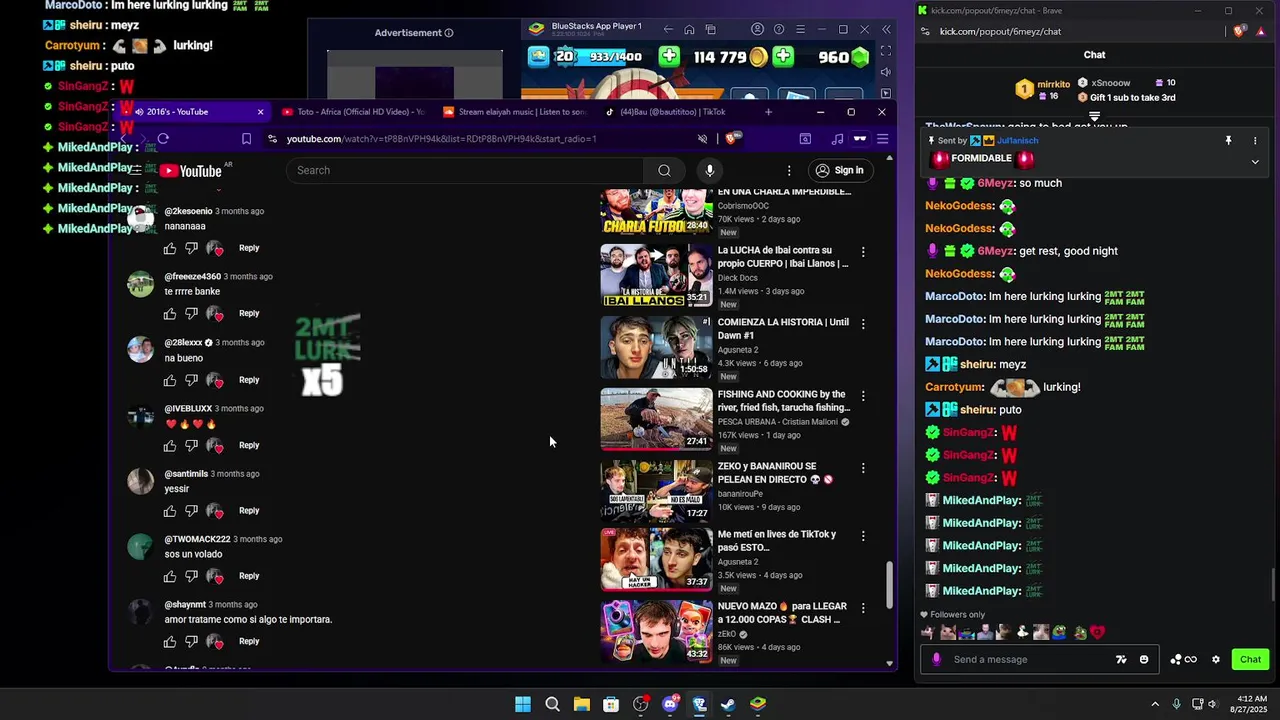Click the YouTube Sign in button
1280x720 pixels.
tap(839, 171)
